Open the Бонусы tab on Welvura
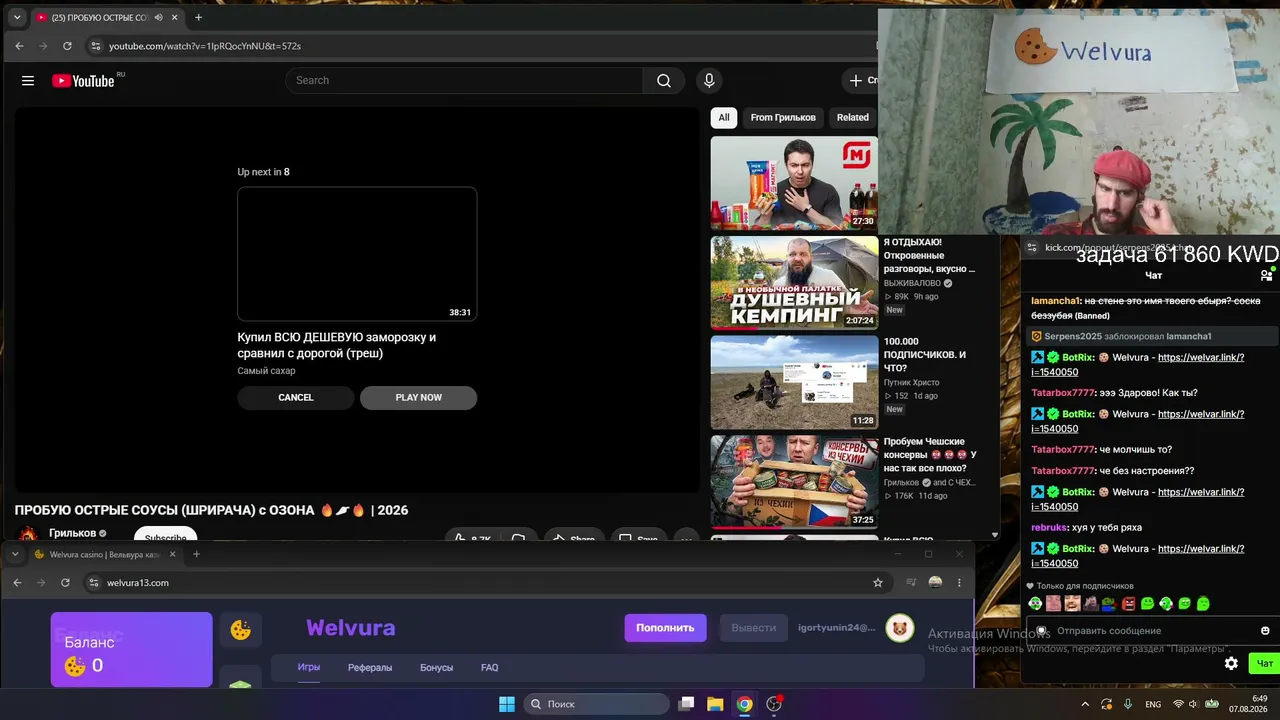This screenshot has width=1280, height=720. pyautogui.click(x=436, y=668)
